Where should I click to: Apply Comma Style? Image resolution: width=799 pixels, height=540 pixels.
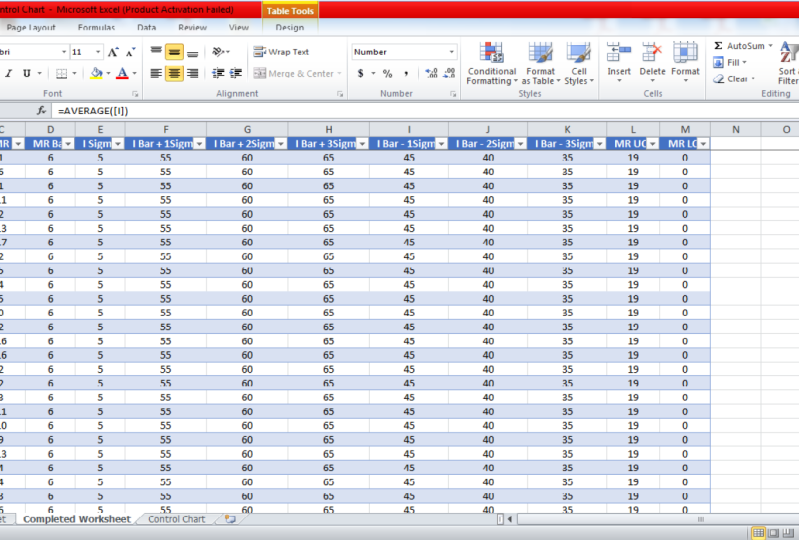coord(406,73)
